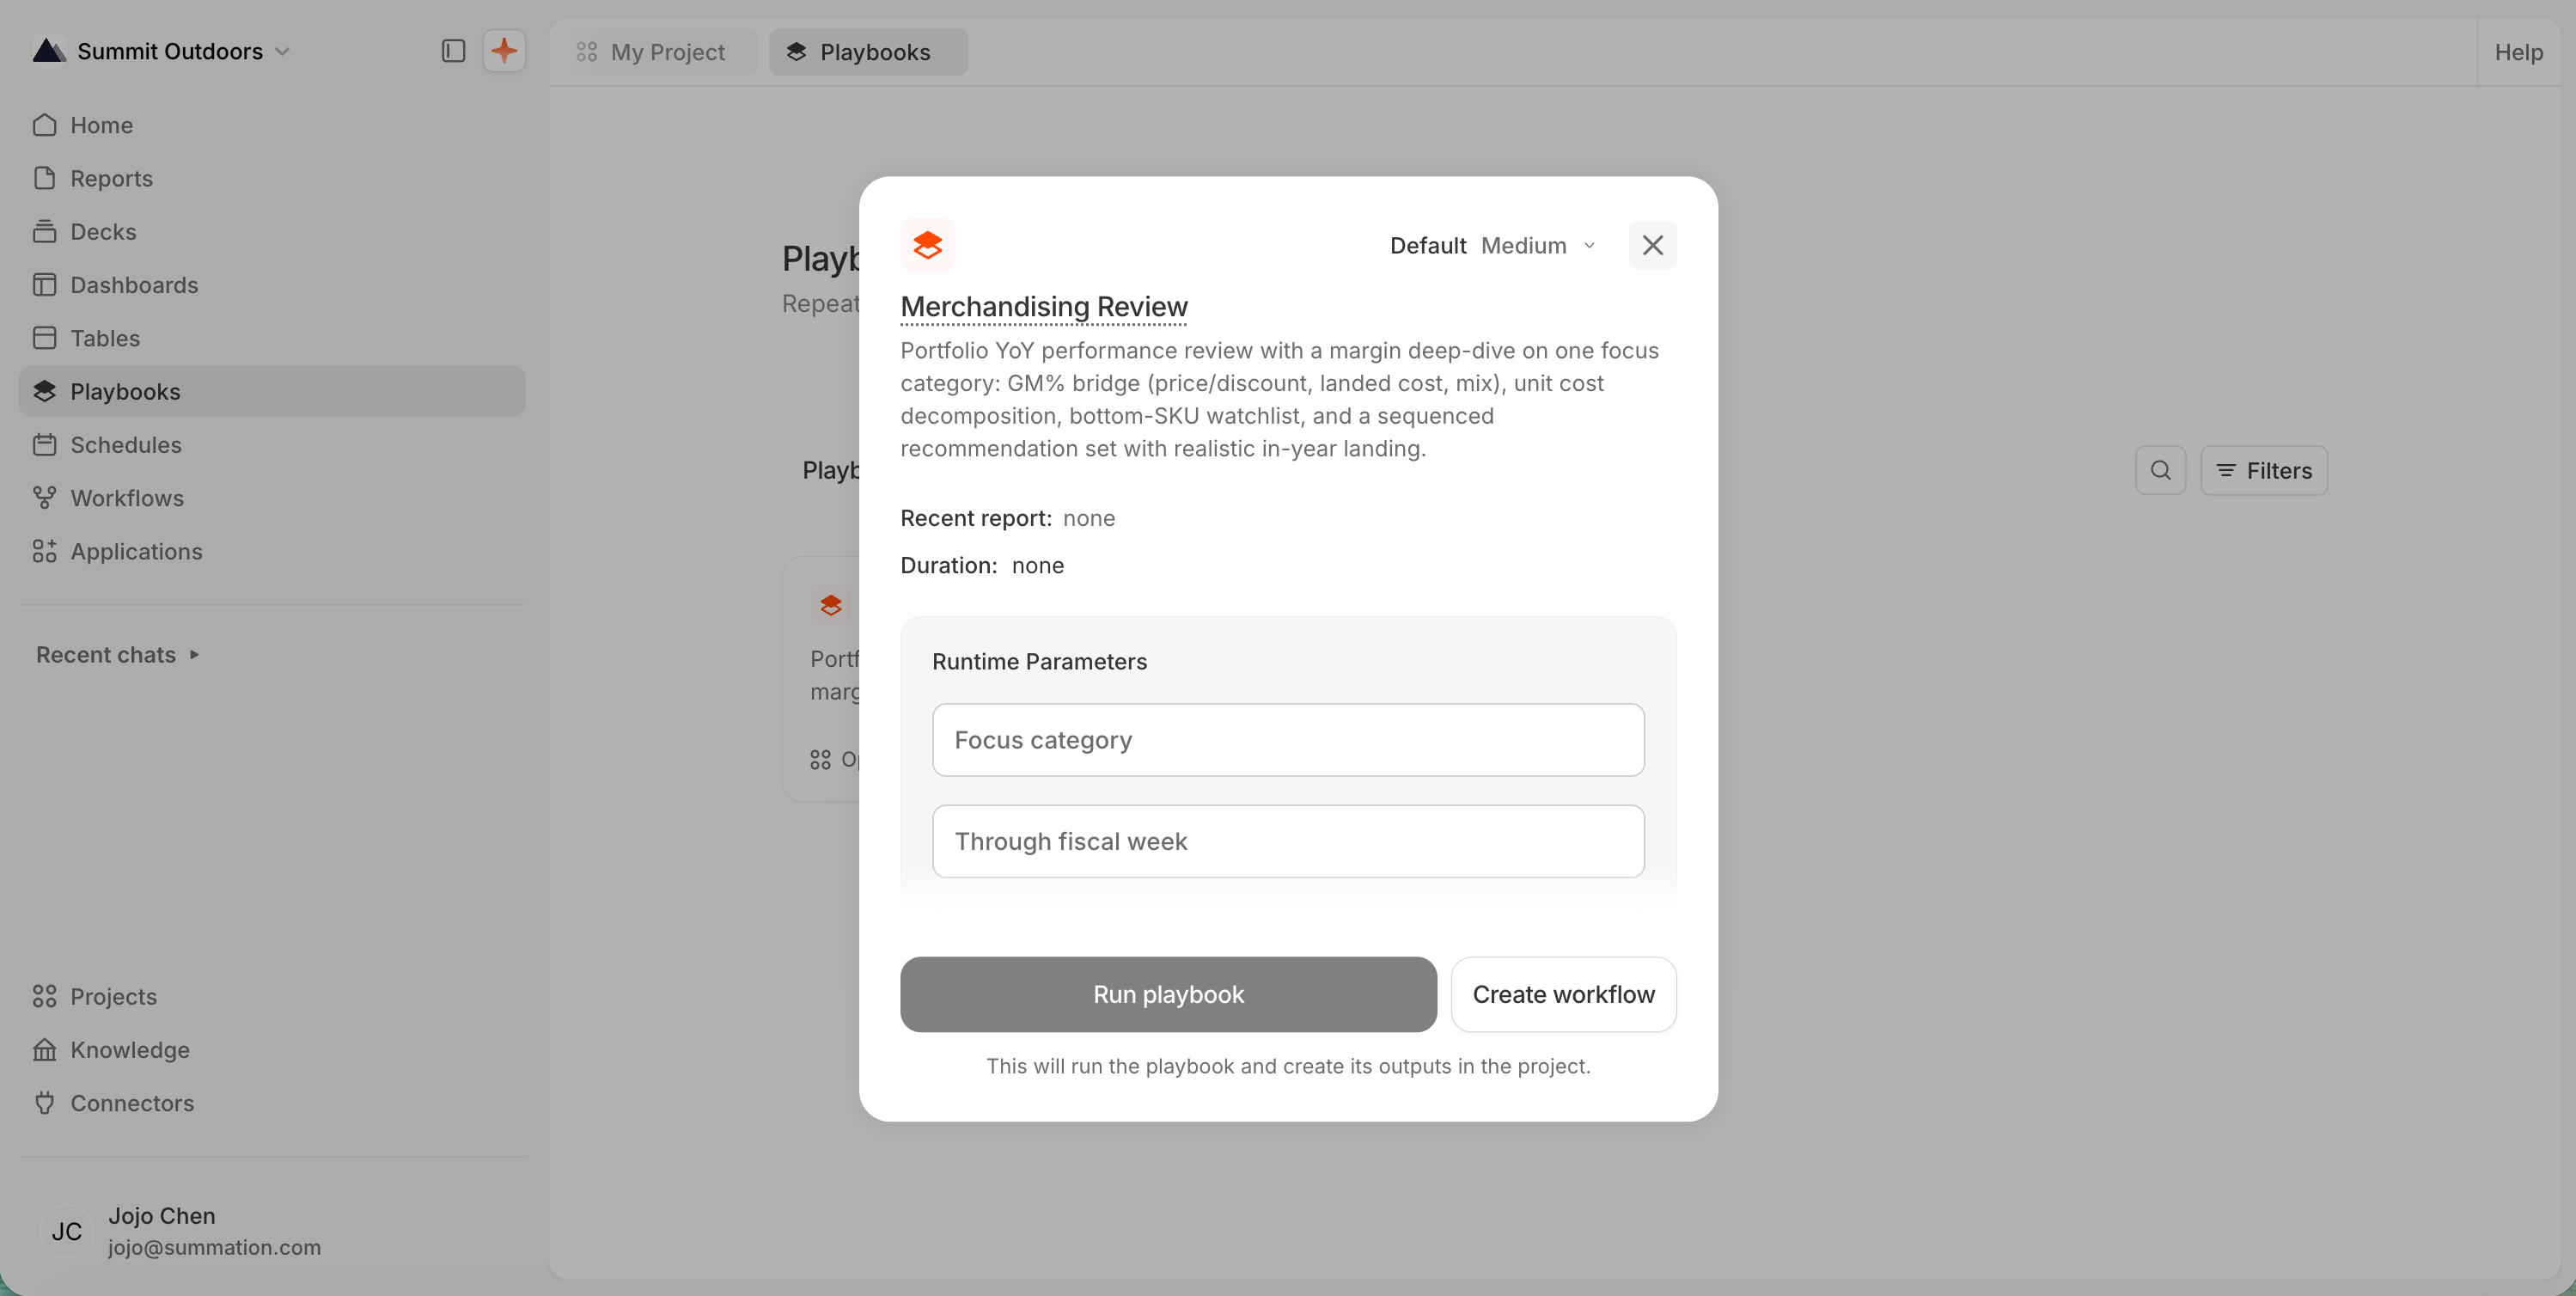Viewport: 2576px width, 1296px height.
Task: Click the Home house icon
Action: (45, 125)
